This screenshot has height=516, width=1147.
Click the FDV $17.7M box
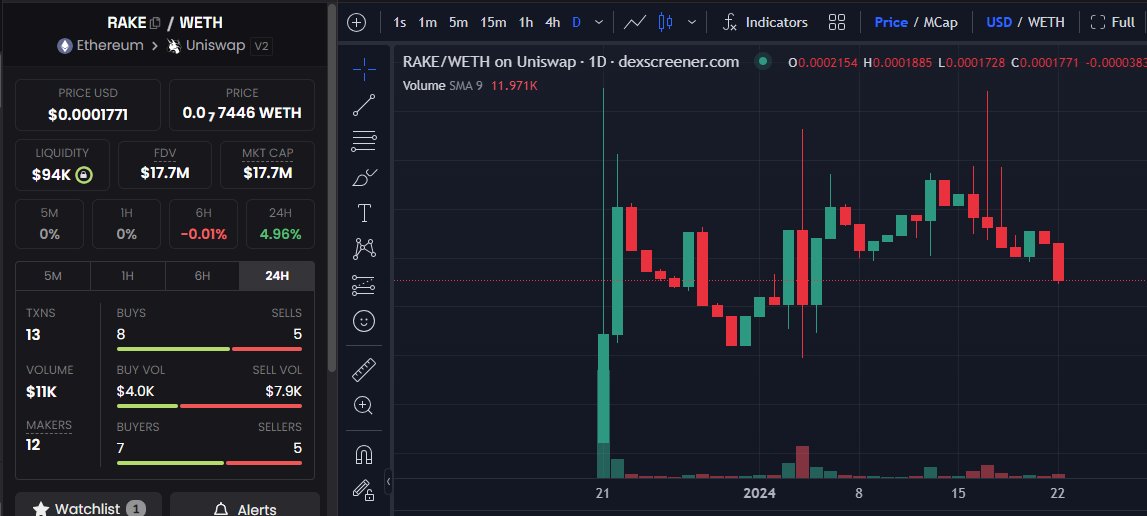[x=165, y=165]
